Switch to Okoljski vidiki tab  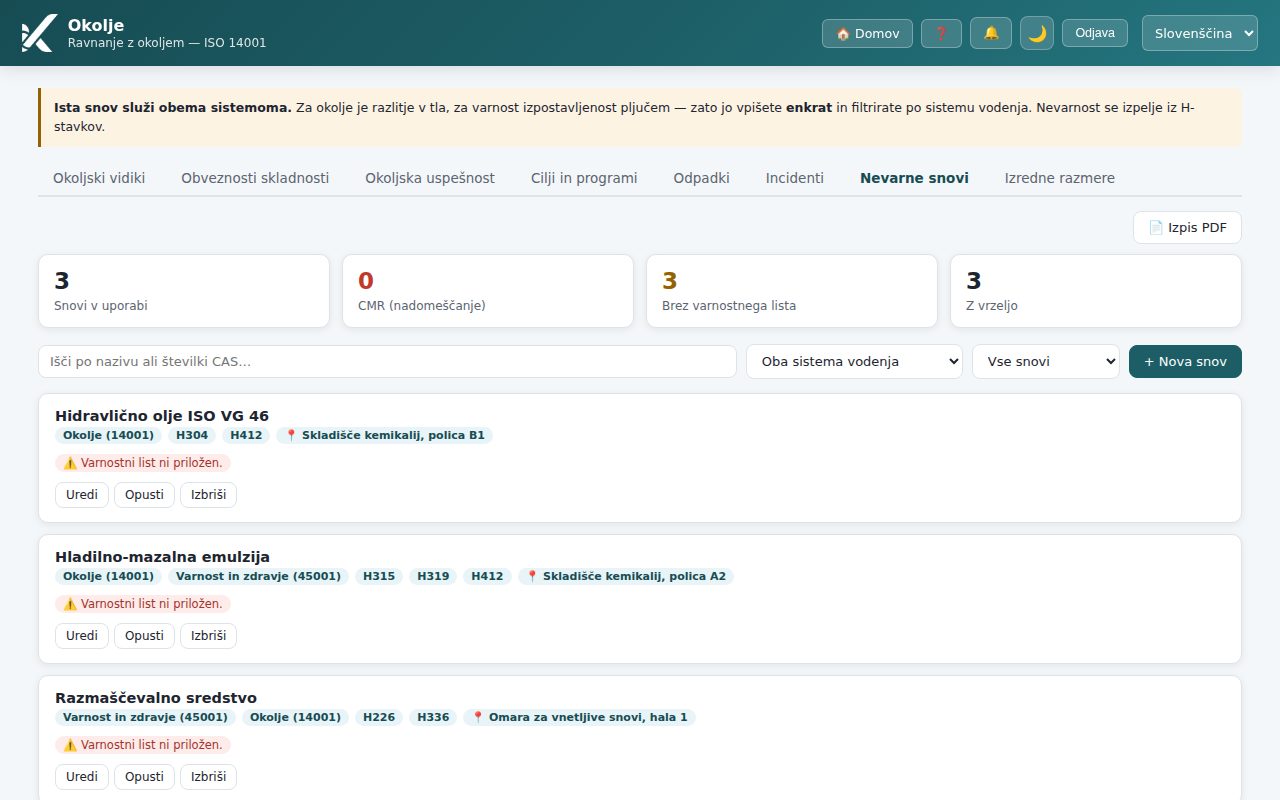click(x=99, y=178)
